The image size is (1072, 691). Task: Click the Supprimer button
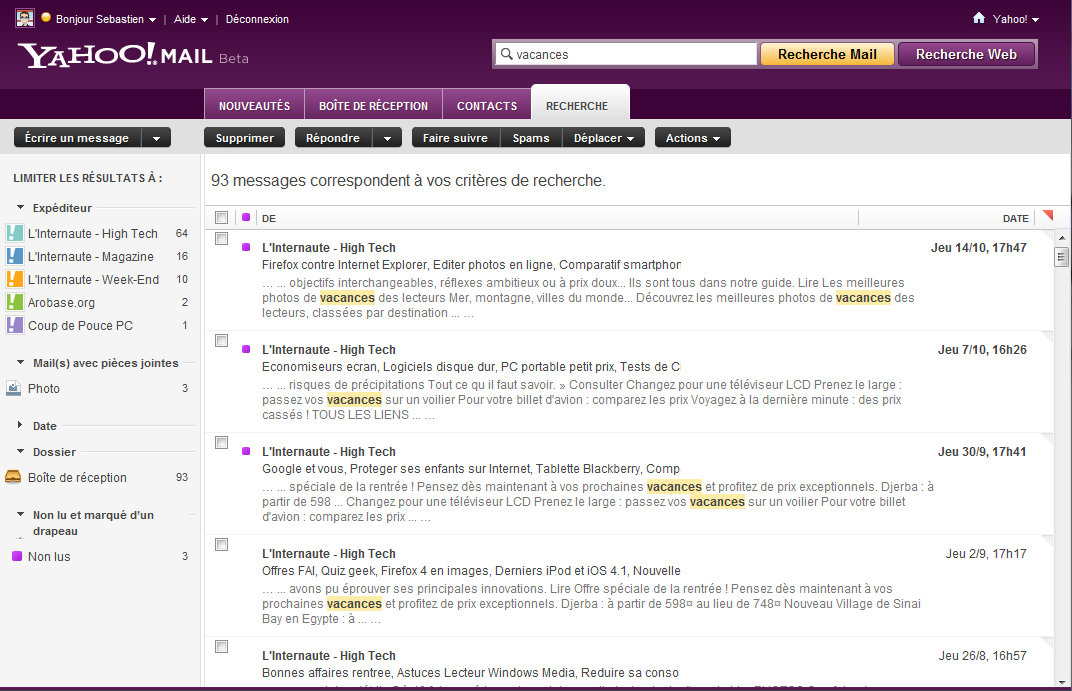(244, 138)
